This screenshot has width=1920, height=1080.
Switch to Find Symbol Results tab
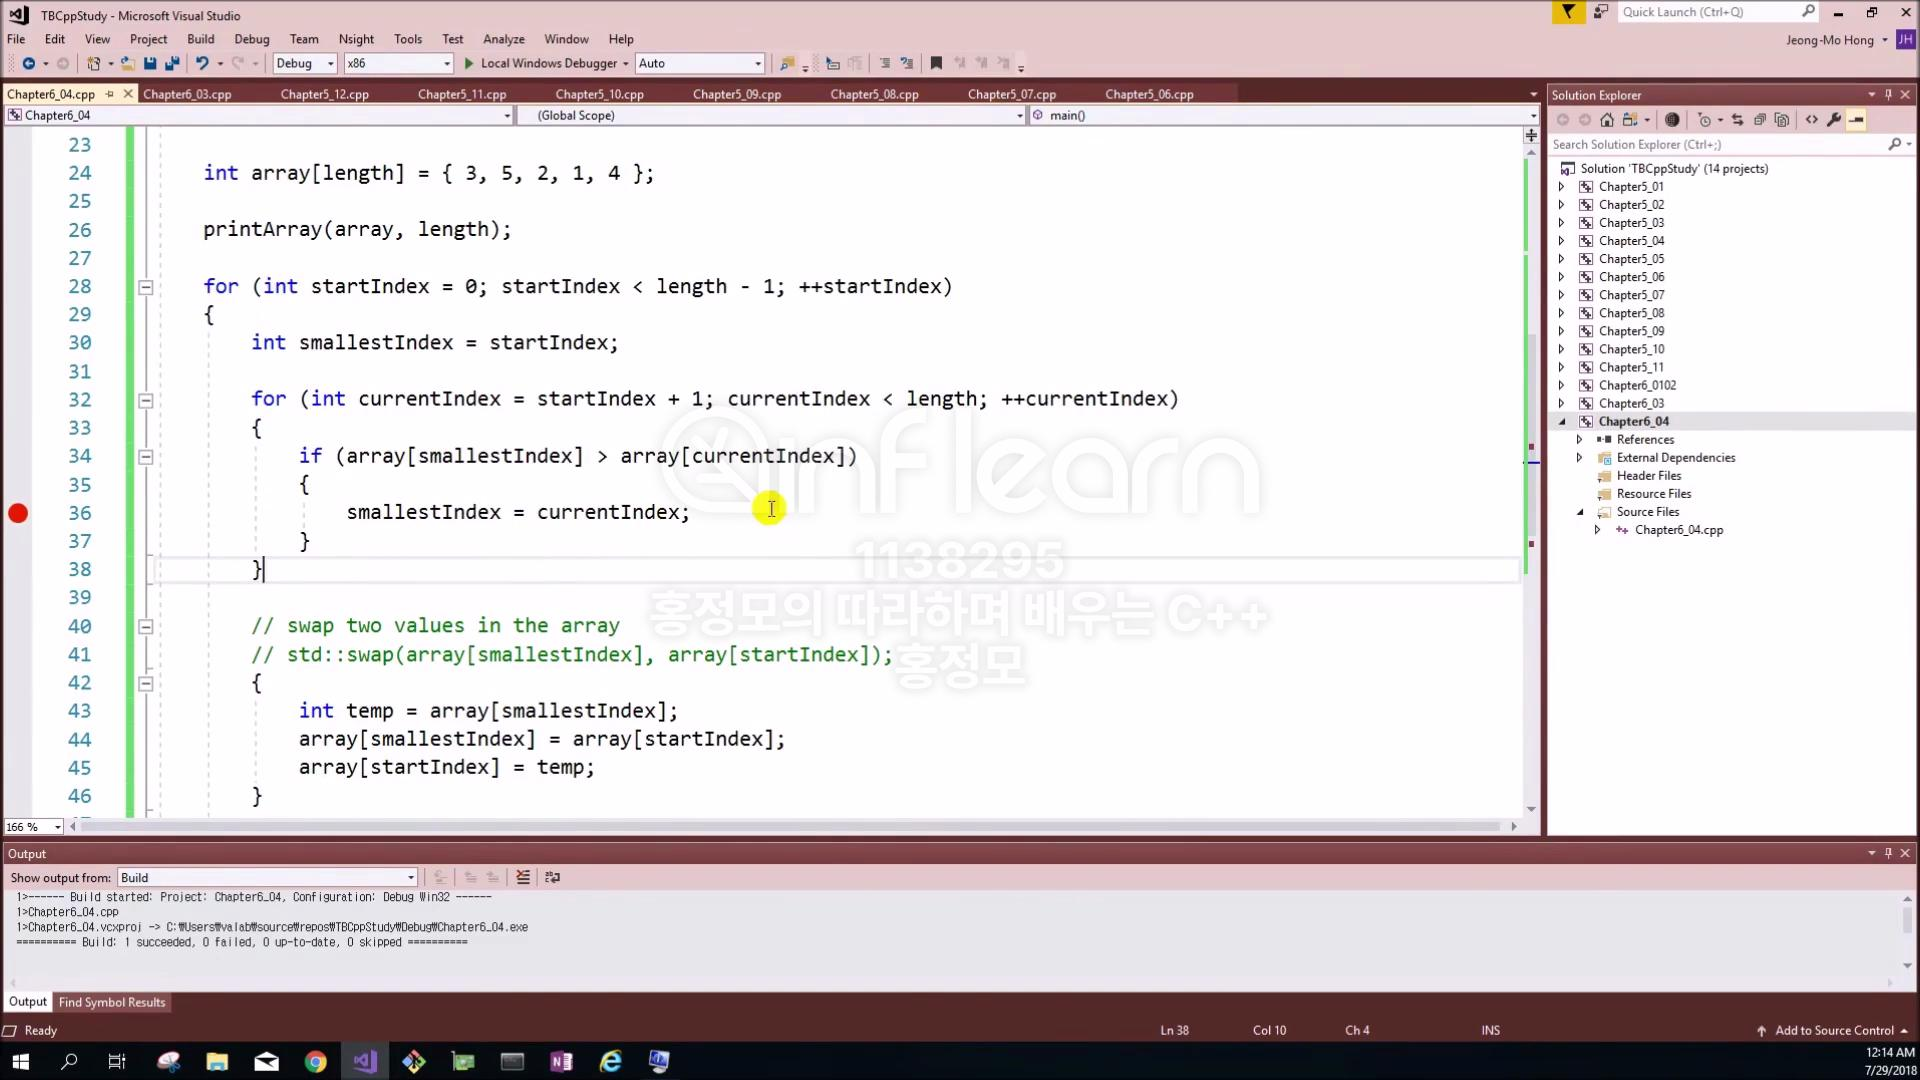coord(112,1002)
